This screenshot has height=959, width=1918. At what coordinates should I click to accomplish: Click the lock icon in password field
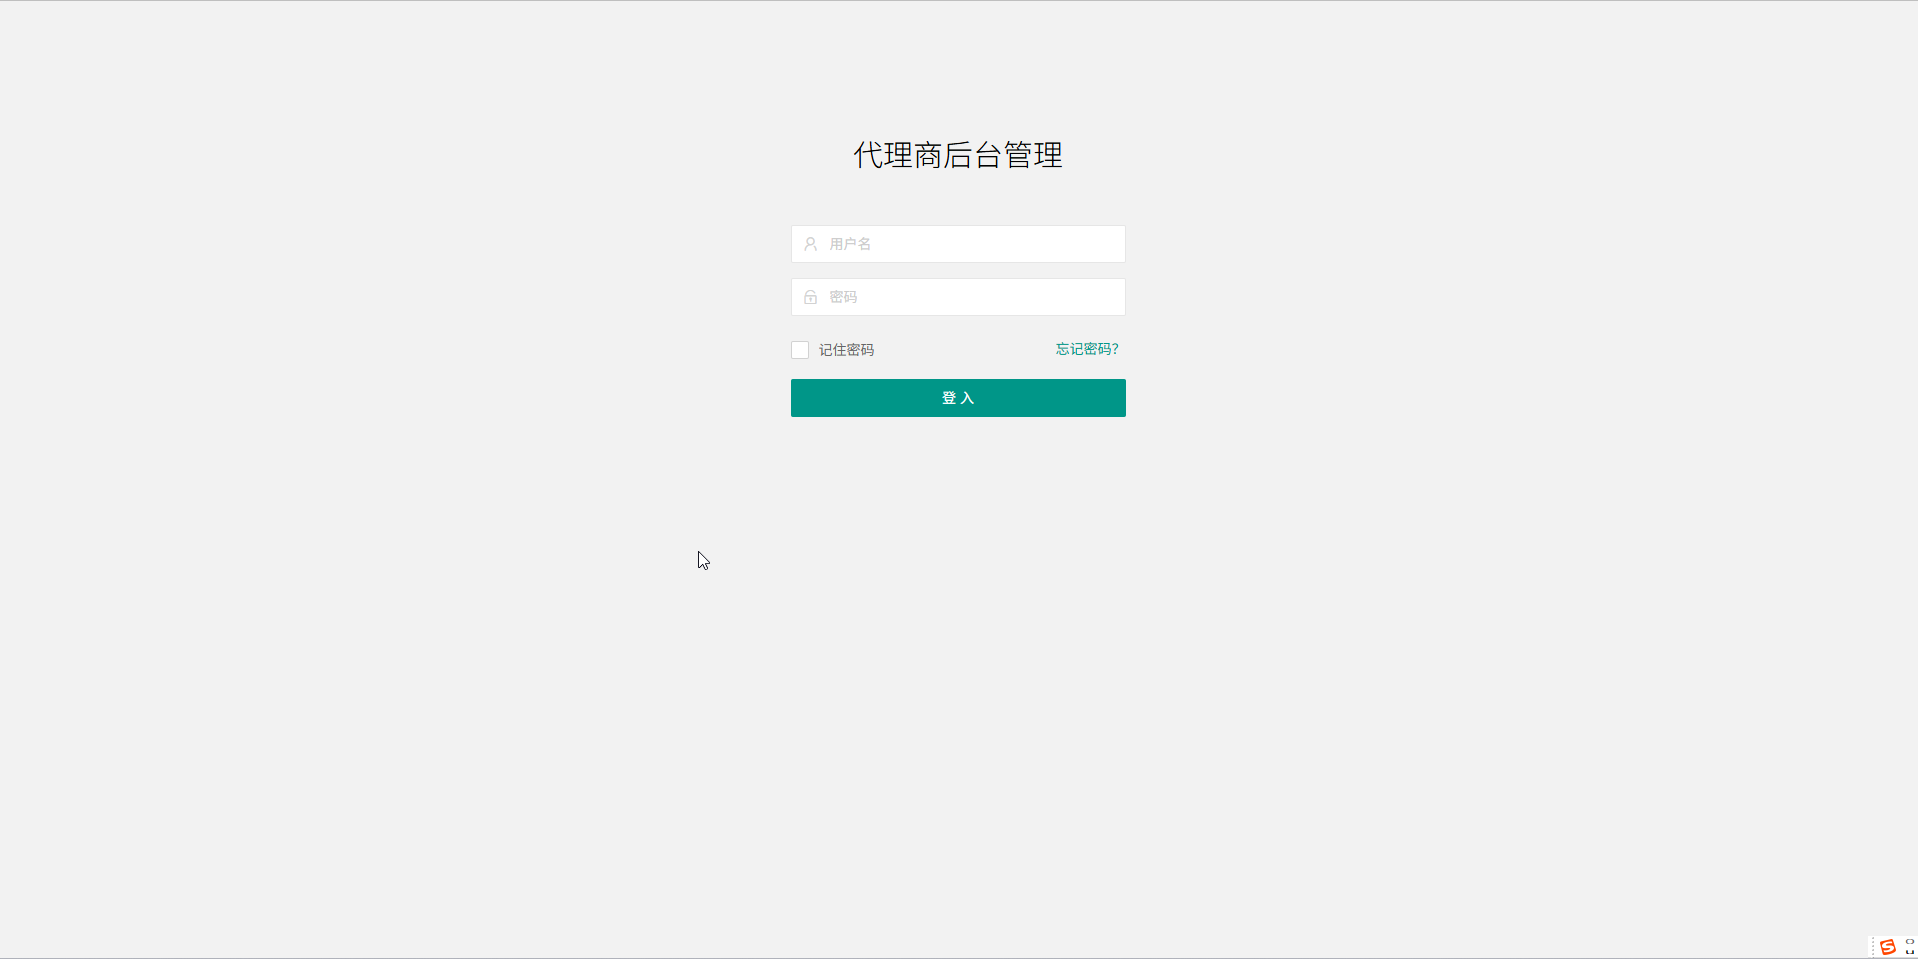[x=810, y=297]
